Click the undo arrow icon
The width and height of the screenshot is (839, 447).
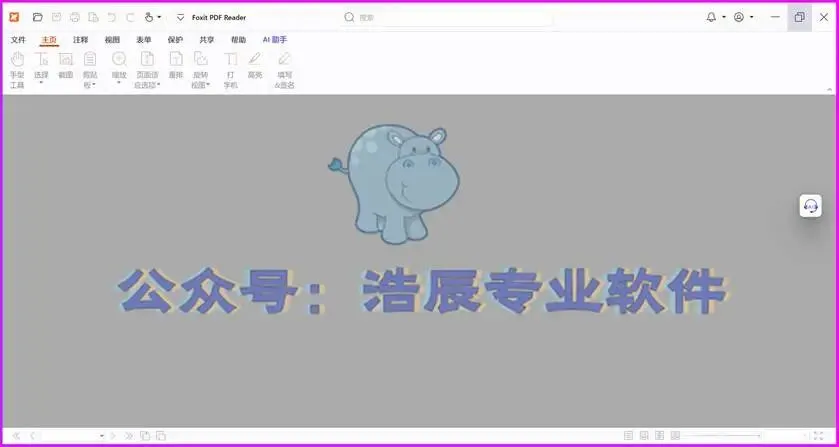(x=111, y=17)
